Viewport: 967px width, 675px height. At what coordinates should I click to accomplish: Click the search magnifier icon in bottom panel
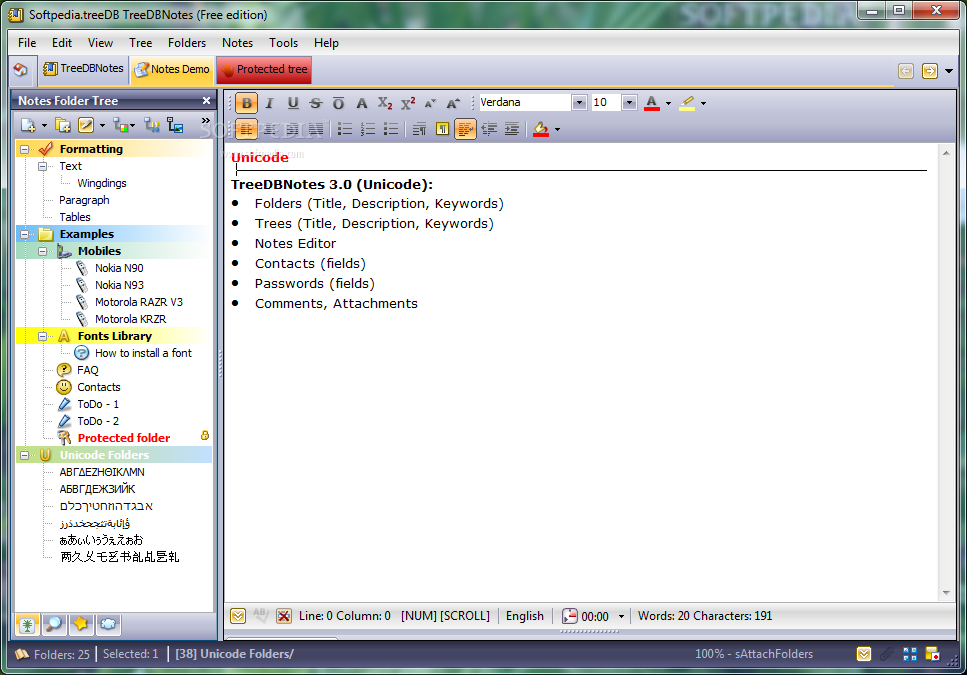[54, 624]
